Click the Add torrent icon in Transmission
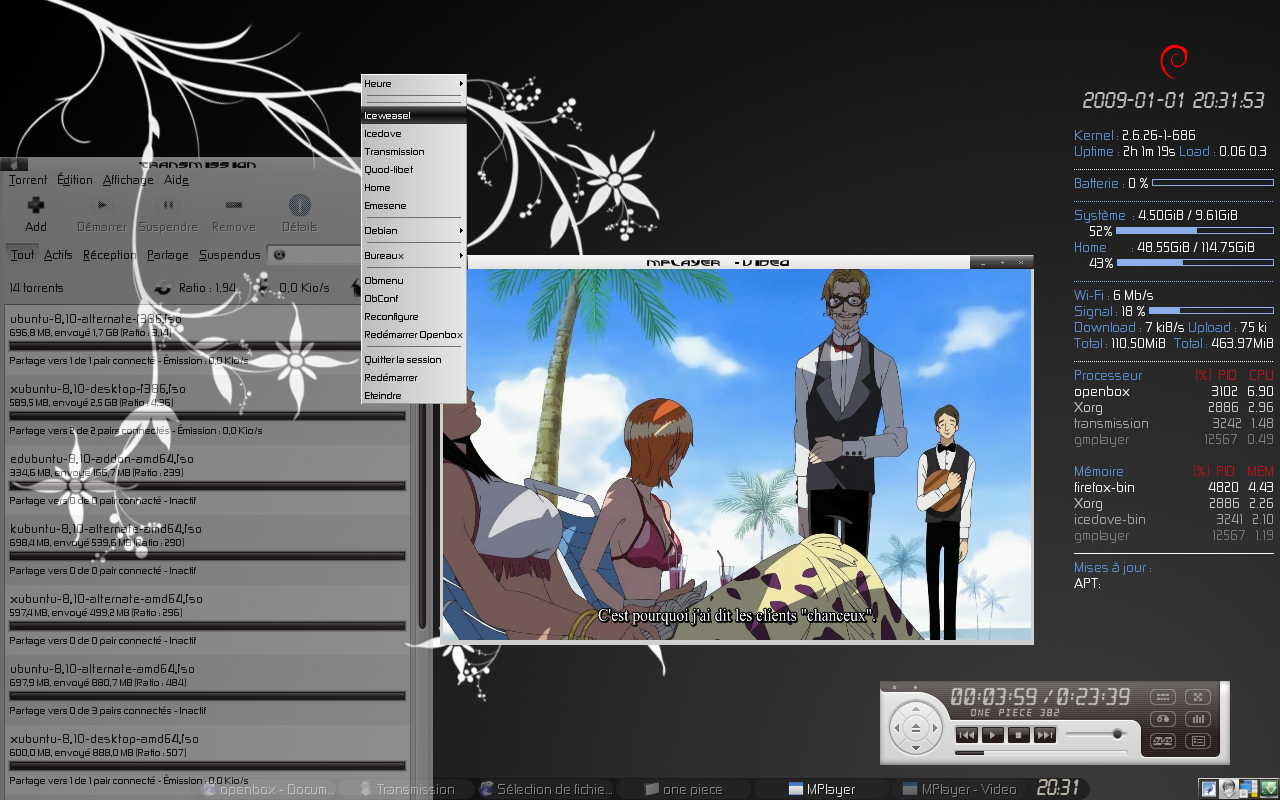This screenshot has height=800, width=1280. (36, 205)
